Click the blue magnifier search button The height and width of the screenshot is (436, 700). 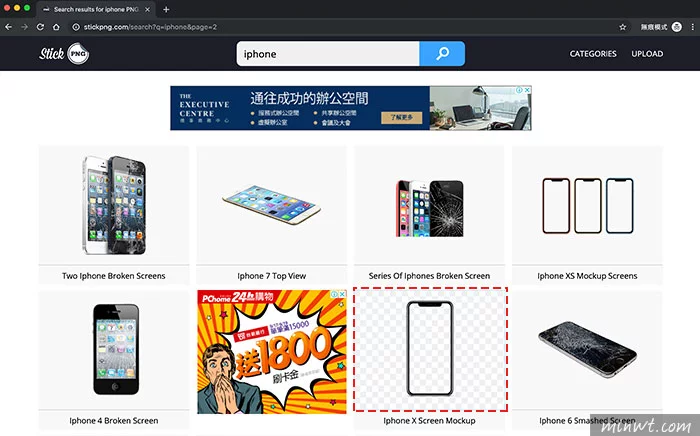pyautogui.click(x=442, y=54)
